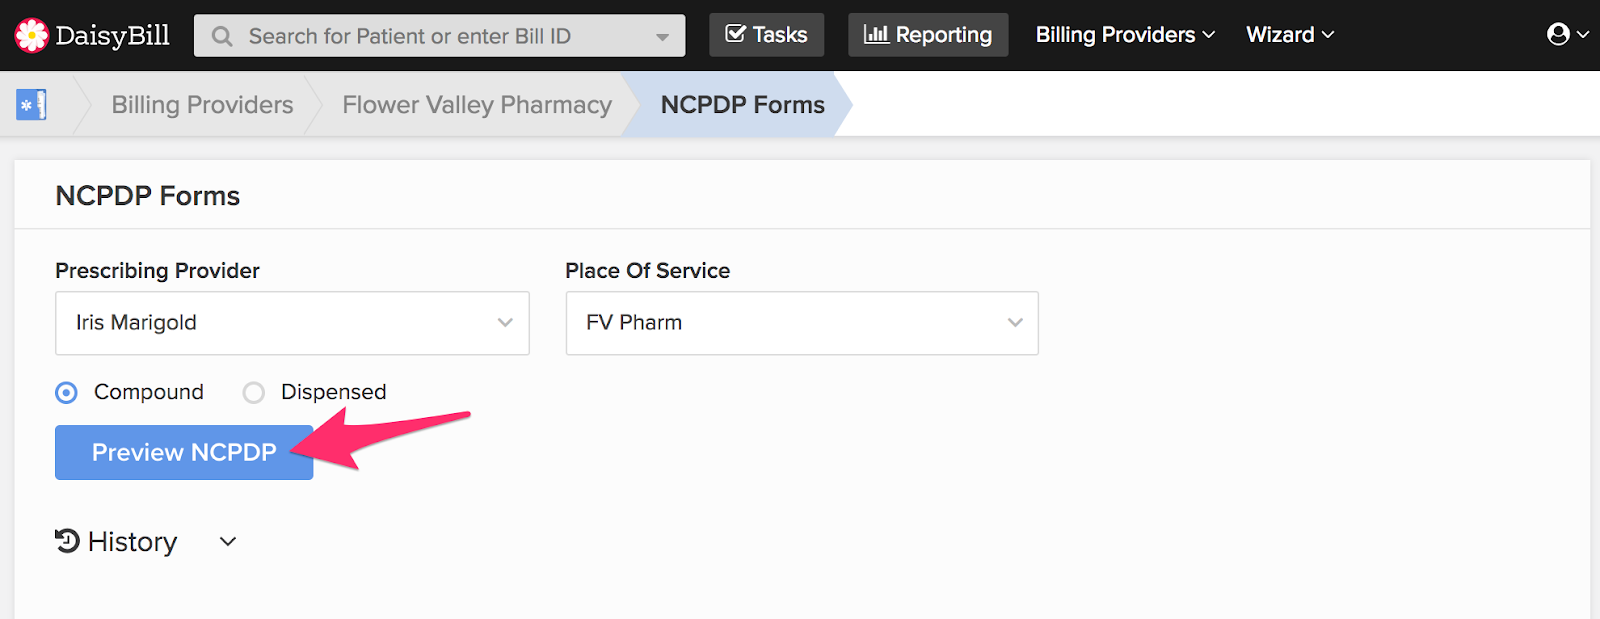Click the Reporting bar chart icon
1600x619 pixels.
[876, 34]
